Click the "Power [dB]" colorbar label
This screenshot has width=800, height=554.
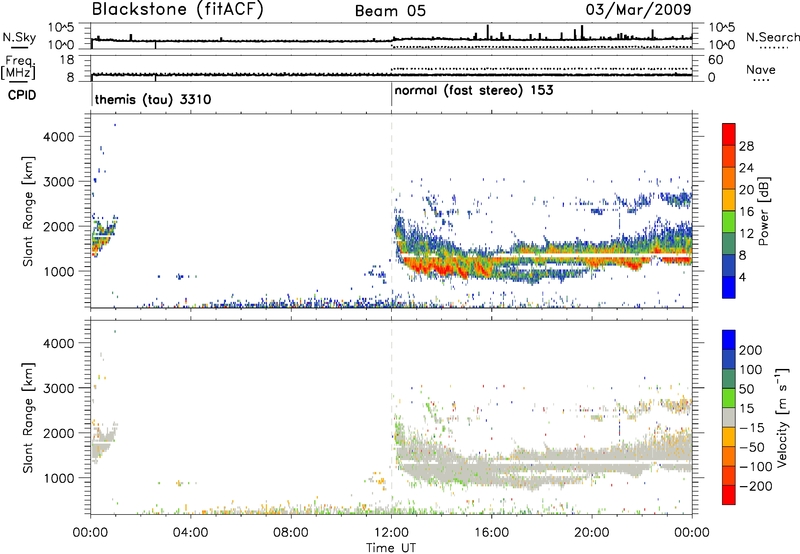tap(763, 211)
